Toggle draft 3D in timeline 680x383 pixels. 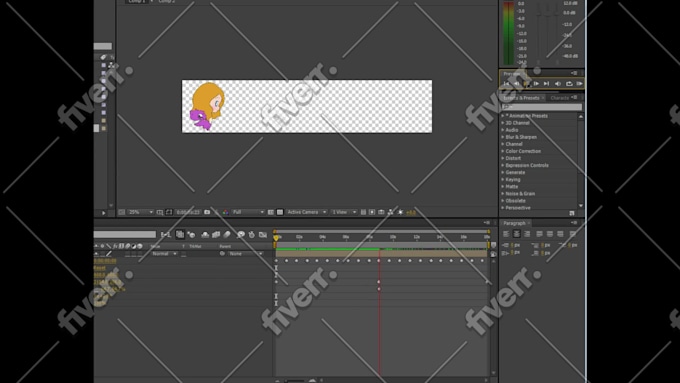(191, 235)
